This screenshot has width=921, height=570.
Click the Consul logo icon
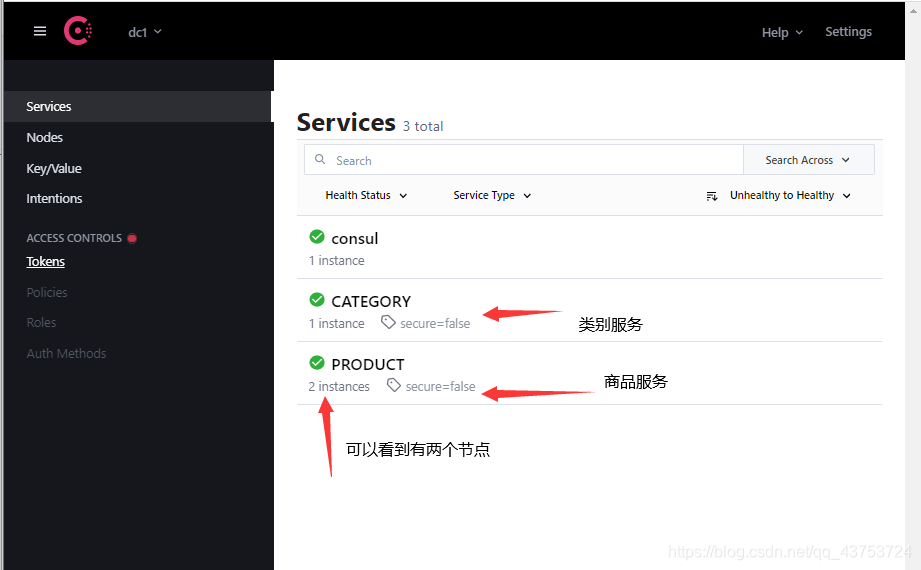point(78,31)
